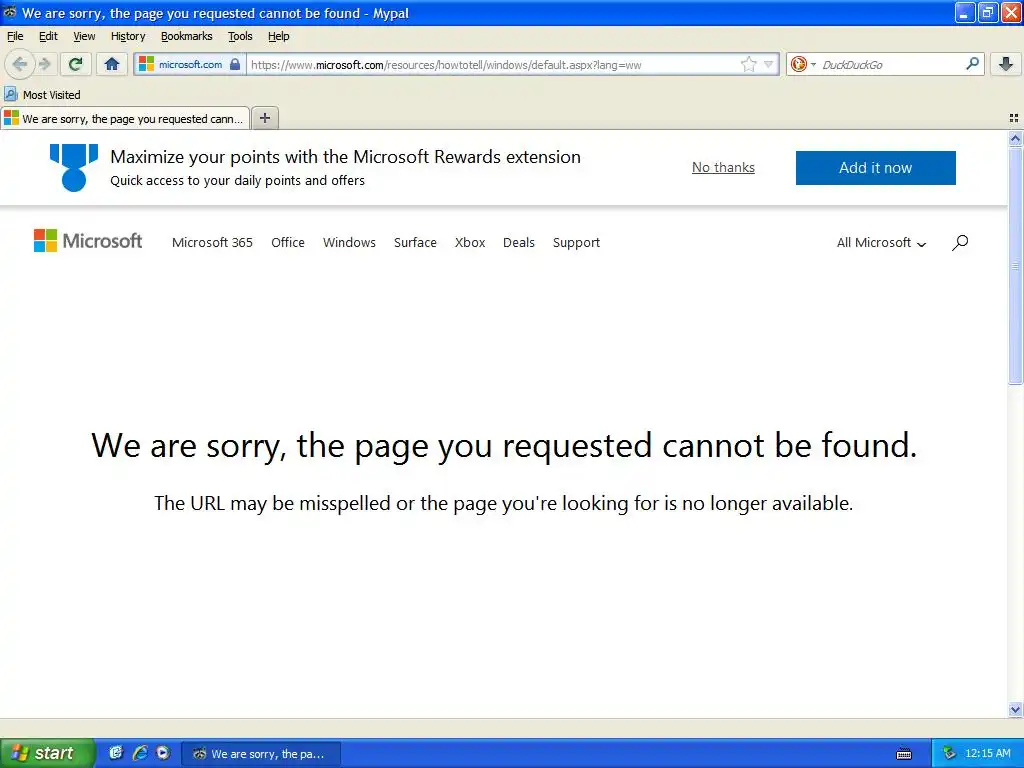Click the Mypal raccoon title bar icon
This screenshot has height=768, width=1024.
10,12
